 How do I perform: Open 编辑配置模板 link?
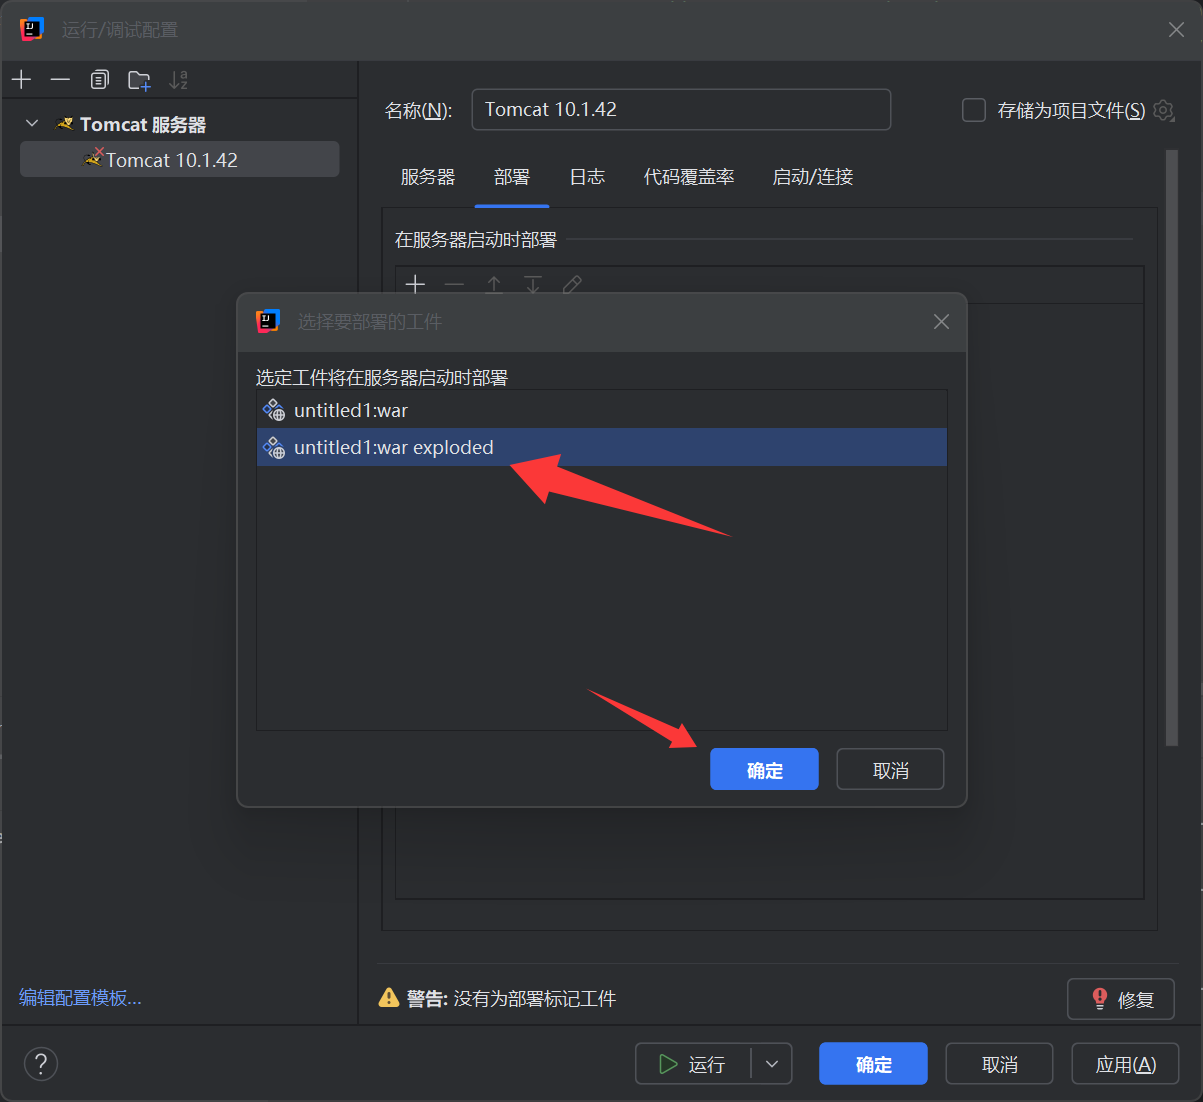coord(79,997)
